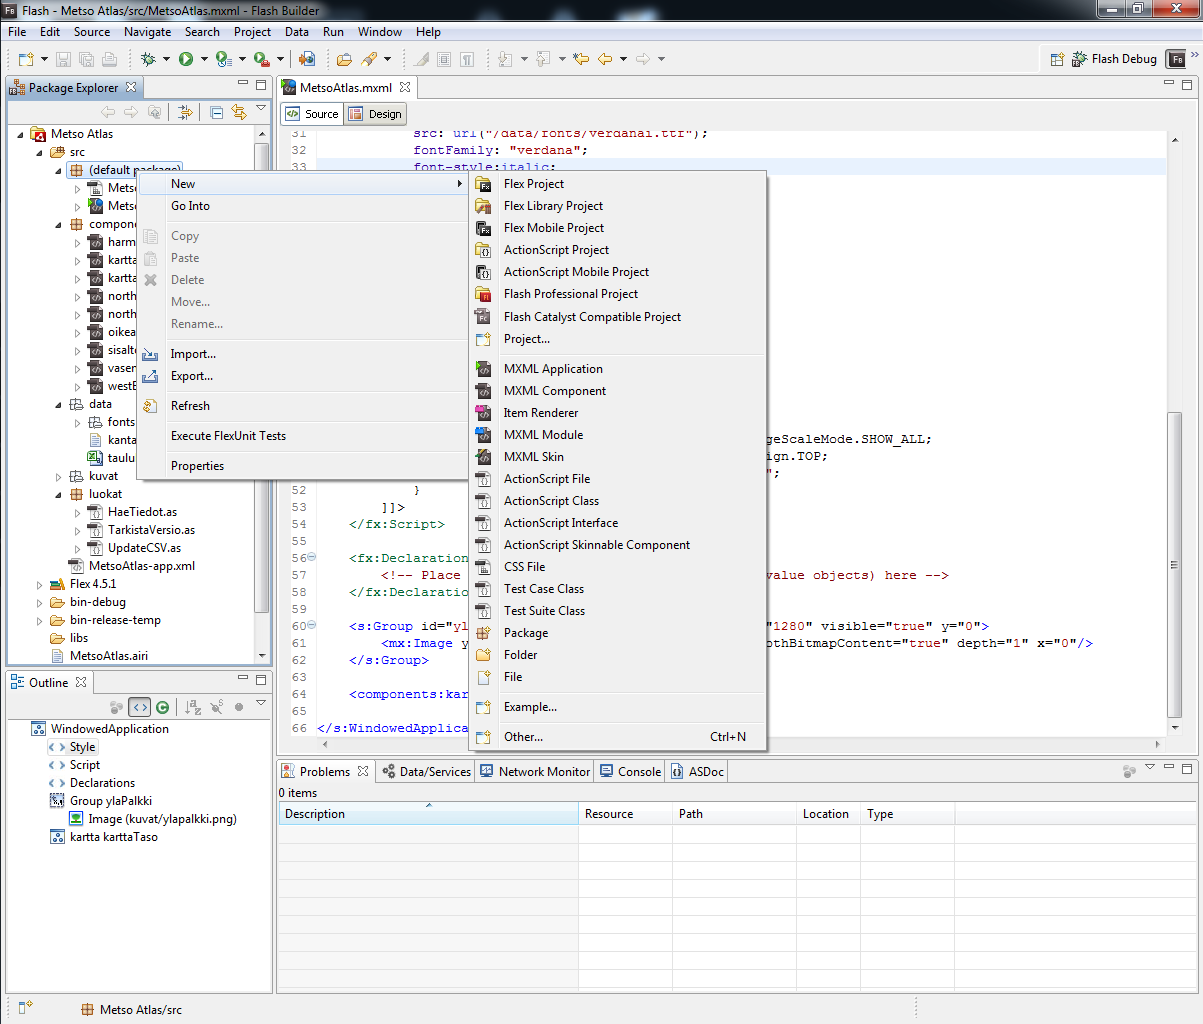
Task: Click Import... in context menu
Action: click(303, 354)
